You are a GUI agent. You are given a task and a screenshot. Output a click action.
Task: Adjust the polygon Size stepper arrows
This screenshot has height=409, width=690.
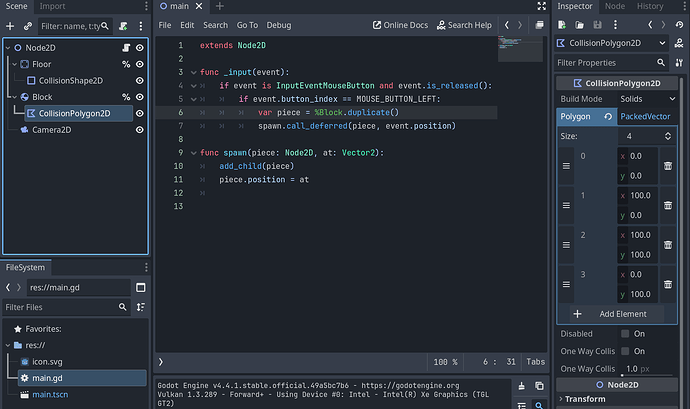(668, 136)
